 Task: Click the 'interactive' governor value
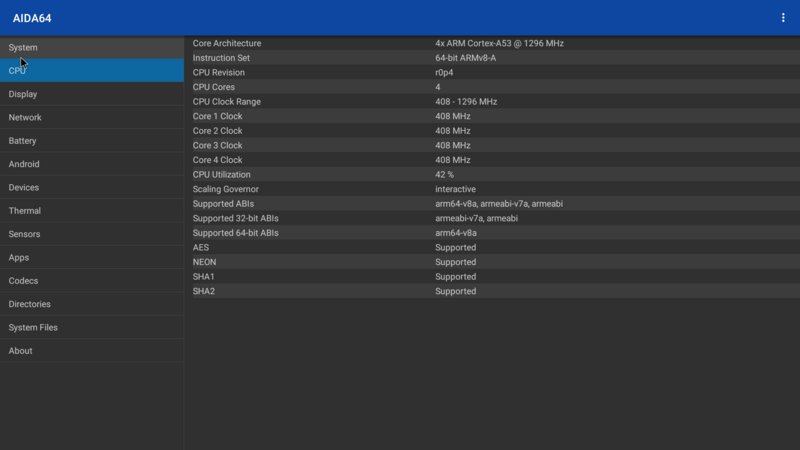[x=456, y=189]
